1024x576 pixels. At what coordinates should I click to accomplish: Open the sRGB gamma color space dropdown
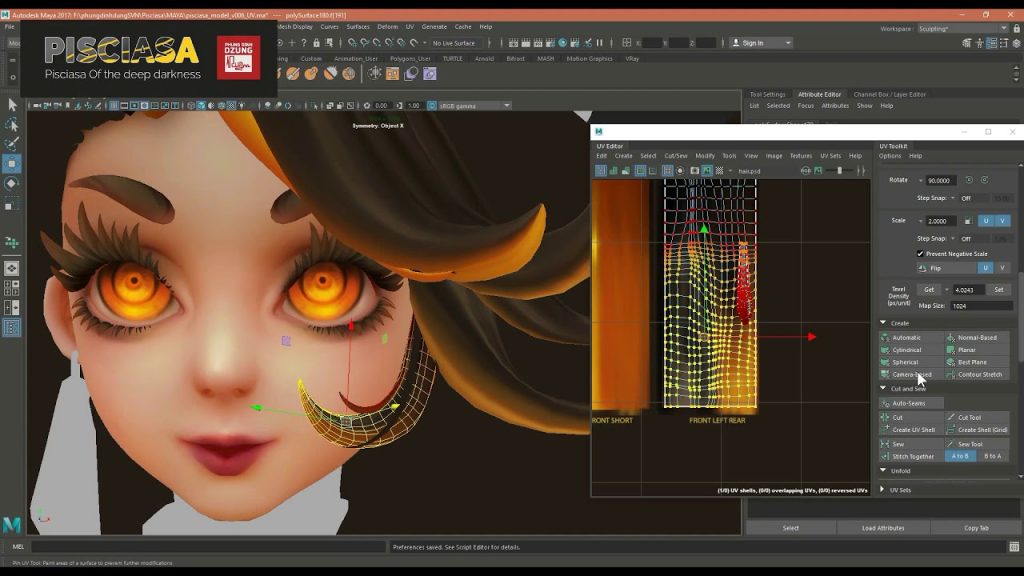coord(475,106)
